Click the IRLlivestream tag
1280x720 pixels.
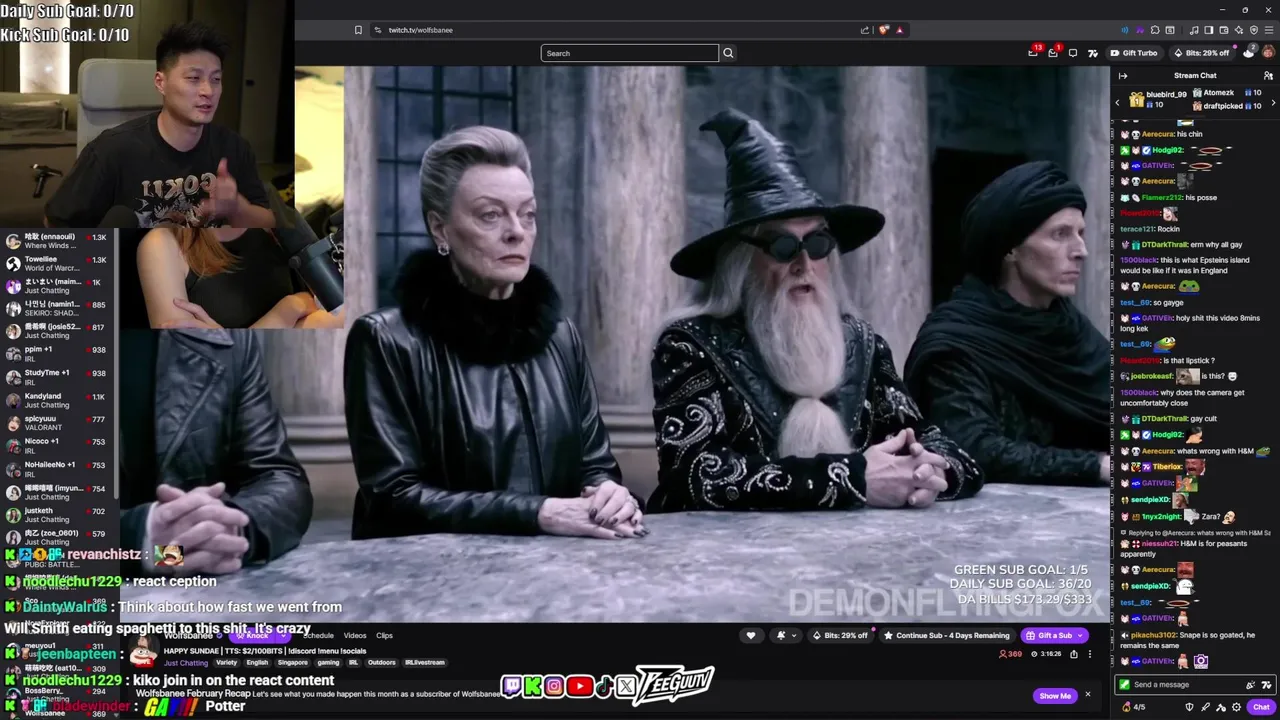click(x=424, y=663)
